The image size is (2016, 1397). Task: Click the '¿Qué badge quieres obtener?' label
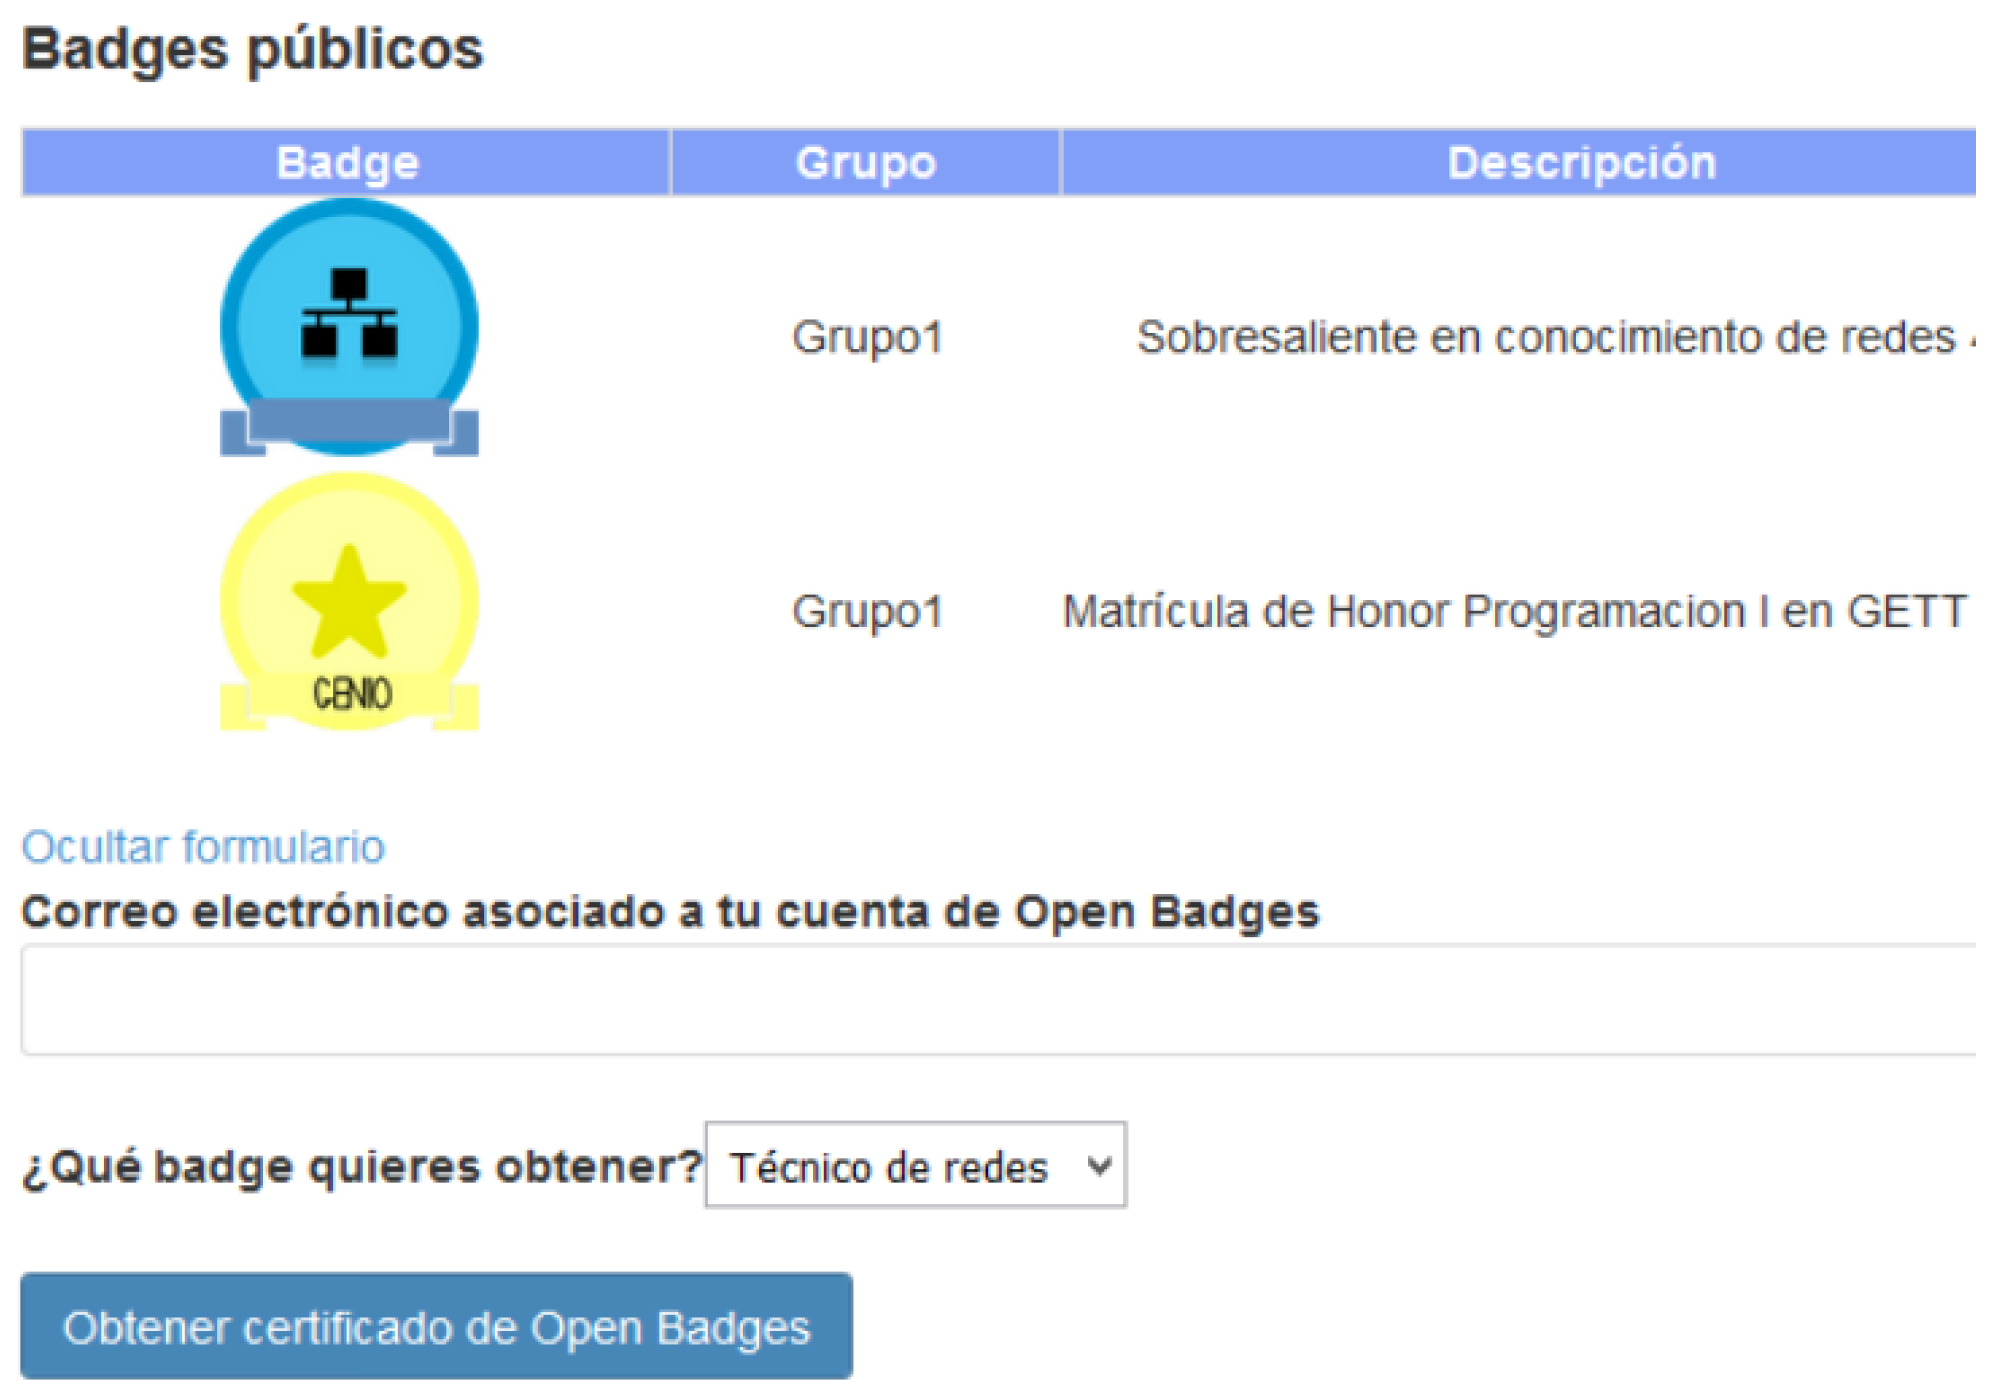[362, 1166]
